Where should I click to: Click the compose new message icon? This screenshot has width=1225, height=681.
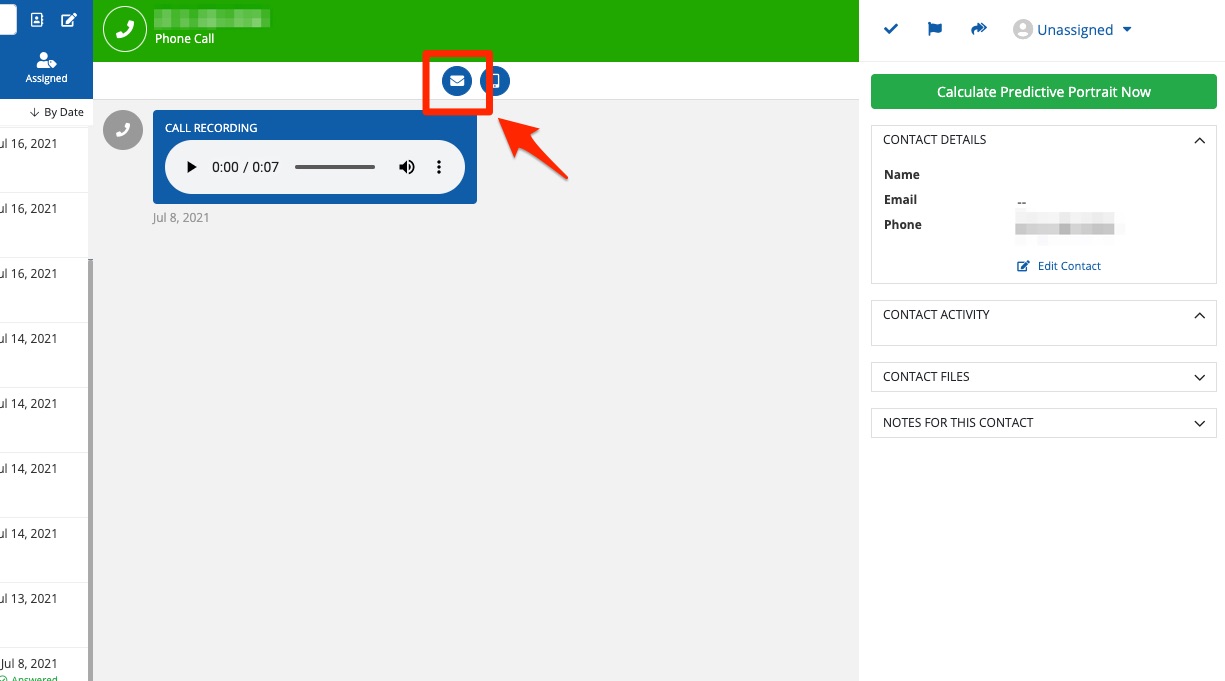point(69,19)
